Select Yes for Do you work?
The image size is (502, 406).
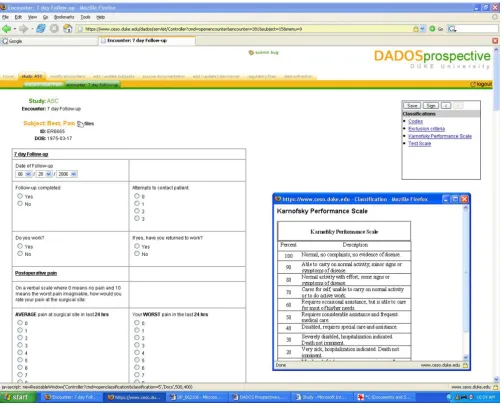coord(20,246)
